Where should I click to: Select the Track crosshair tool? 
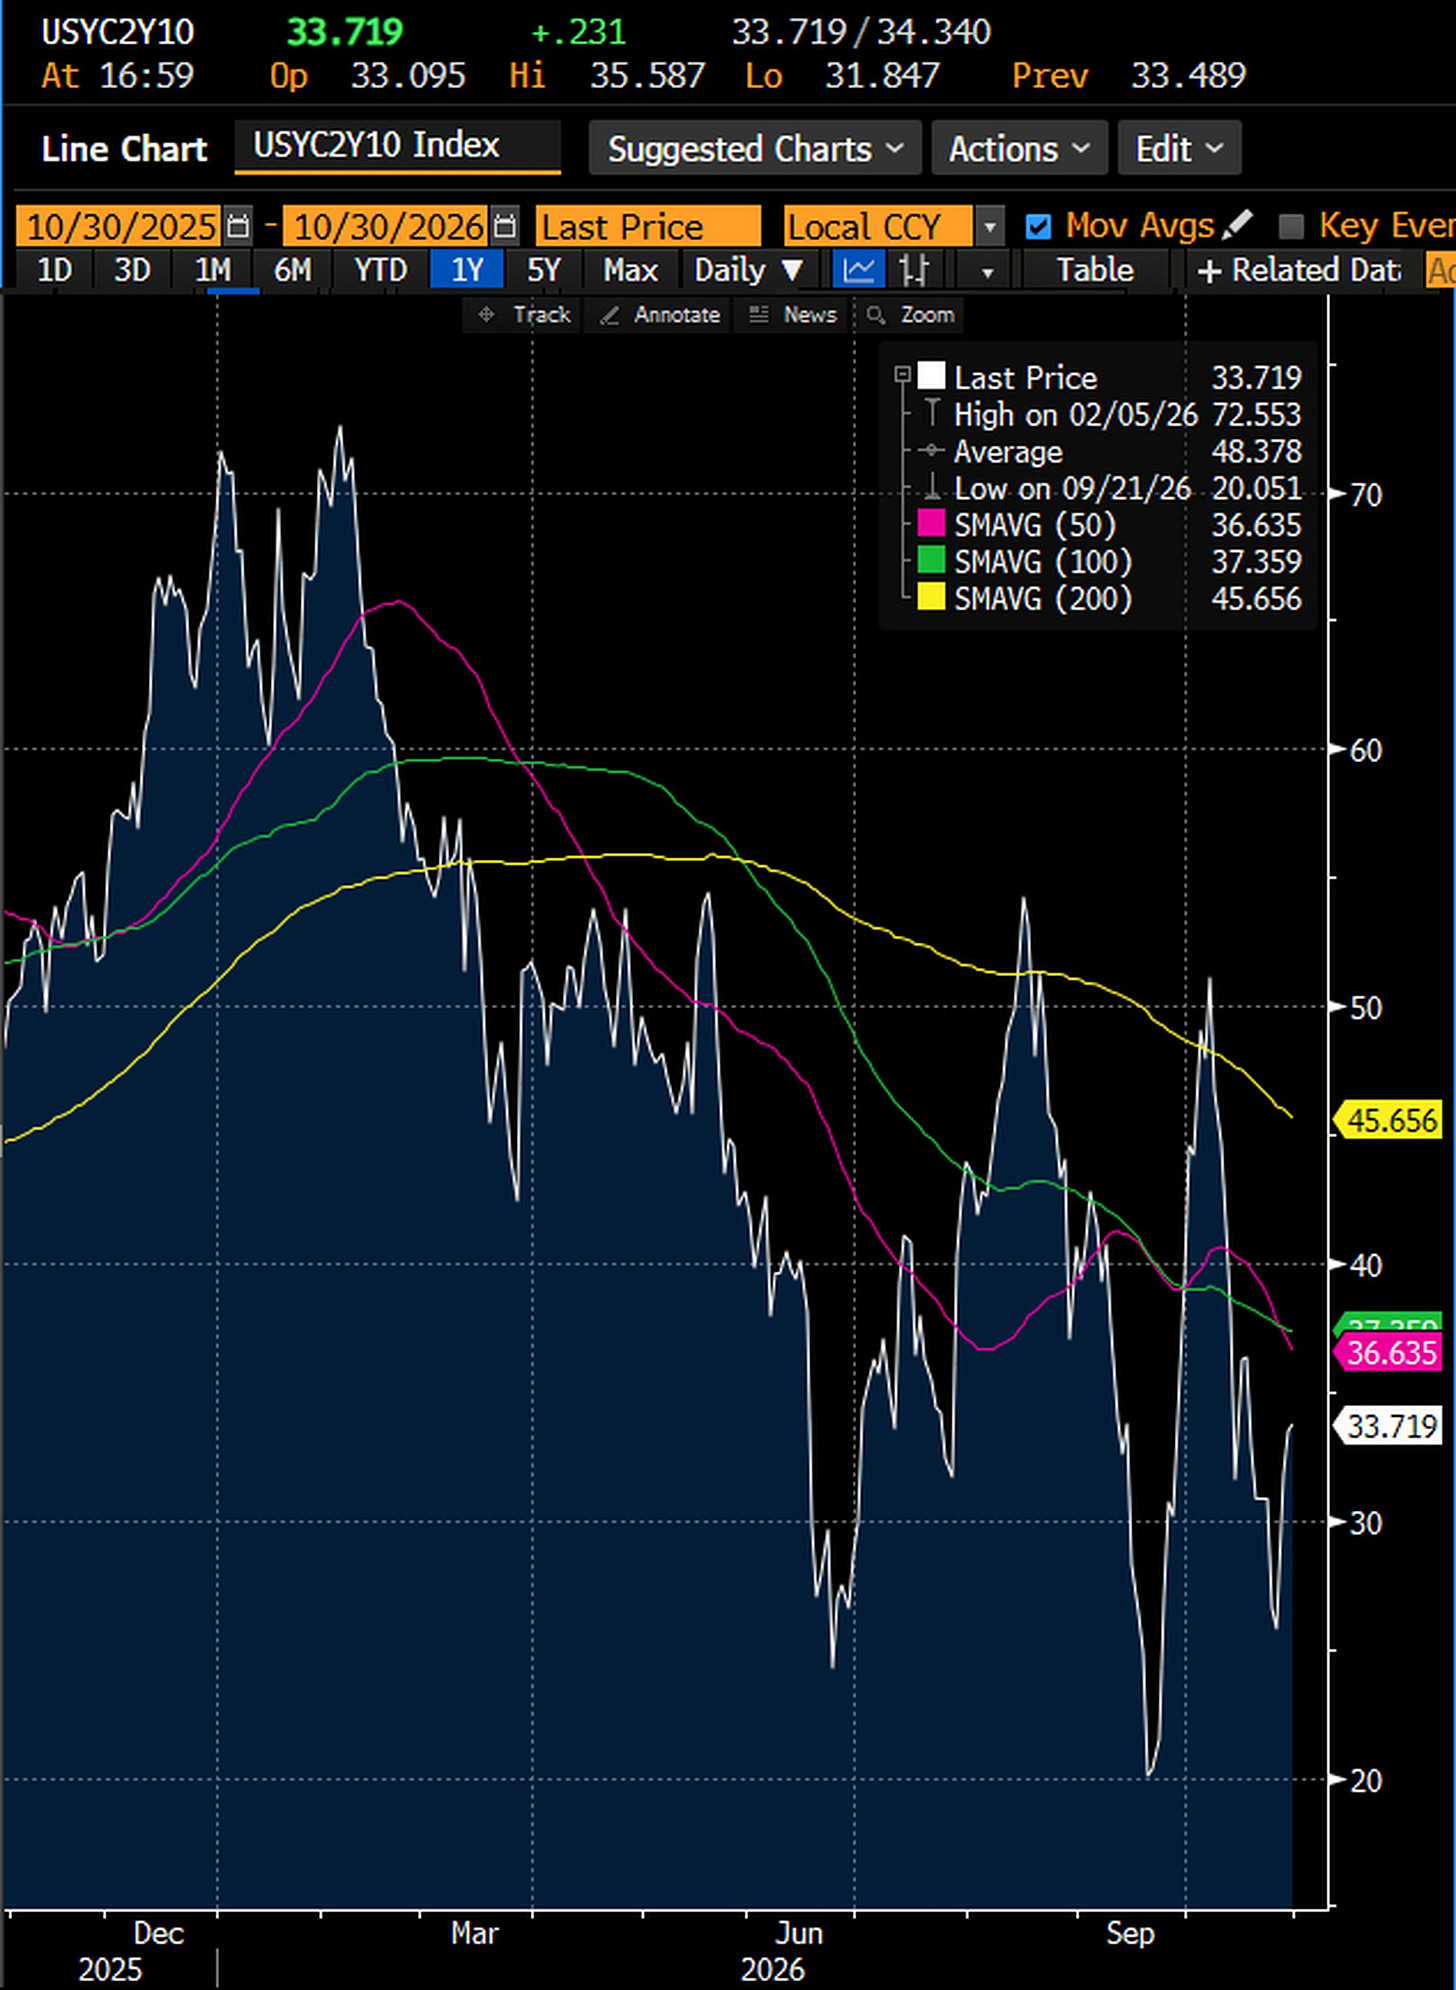click(524, 315)
